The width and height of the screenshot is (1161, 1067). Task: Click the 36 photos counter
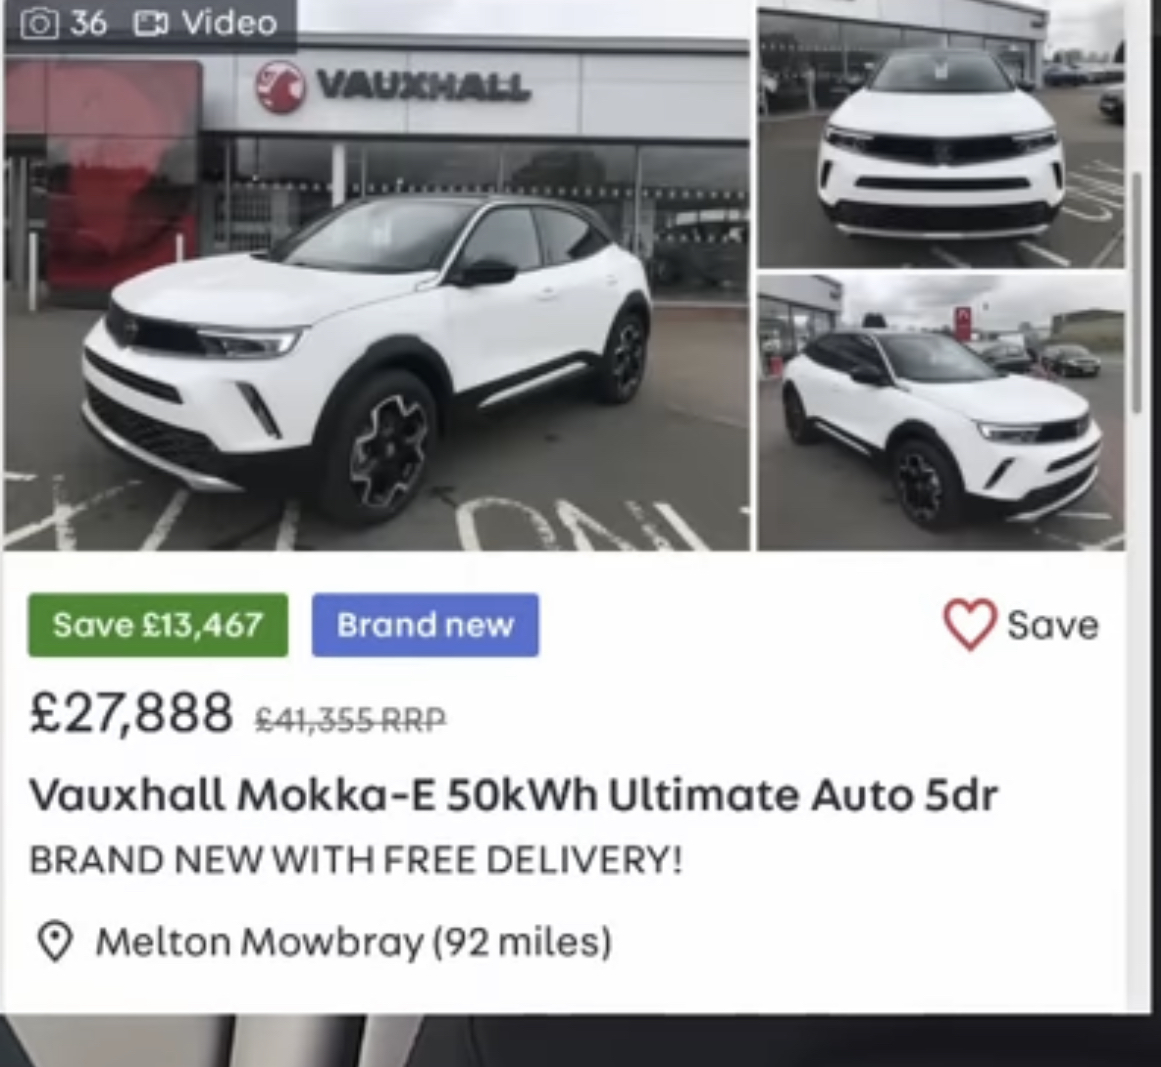(x=88, y=23)
